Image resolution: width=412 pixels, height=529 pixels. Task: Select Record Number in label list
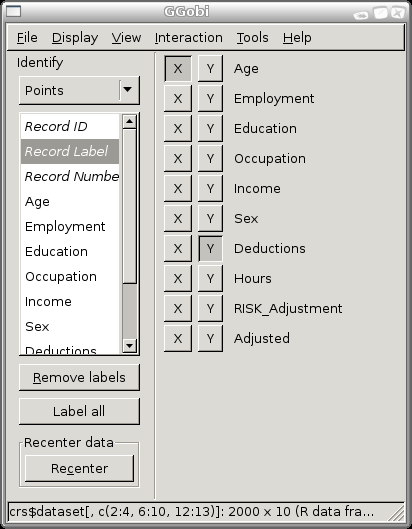pyautogui.click(x=70, y=176)
